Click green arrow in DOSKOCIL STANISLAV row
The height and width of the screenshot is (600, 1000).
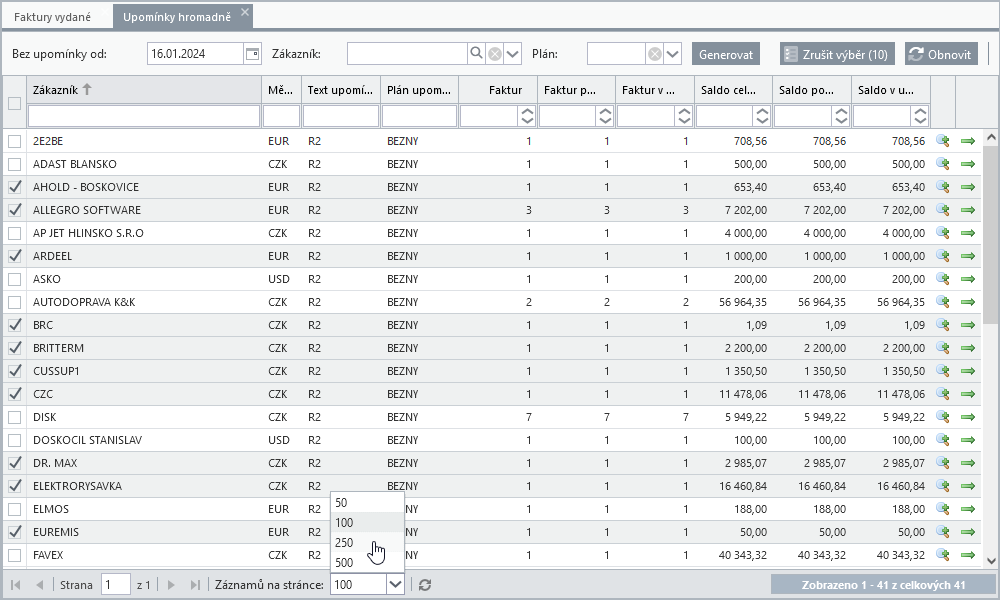pos(968,440)
